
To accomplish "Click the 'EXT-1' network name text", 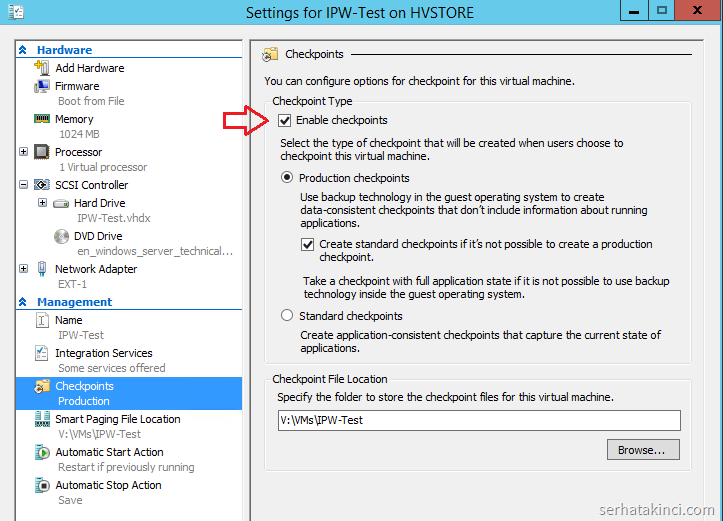I will point(72,284).
